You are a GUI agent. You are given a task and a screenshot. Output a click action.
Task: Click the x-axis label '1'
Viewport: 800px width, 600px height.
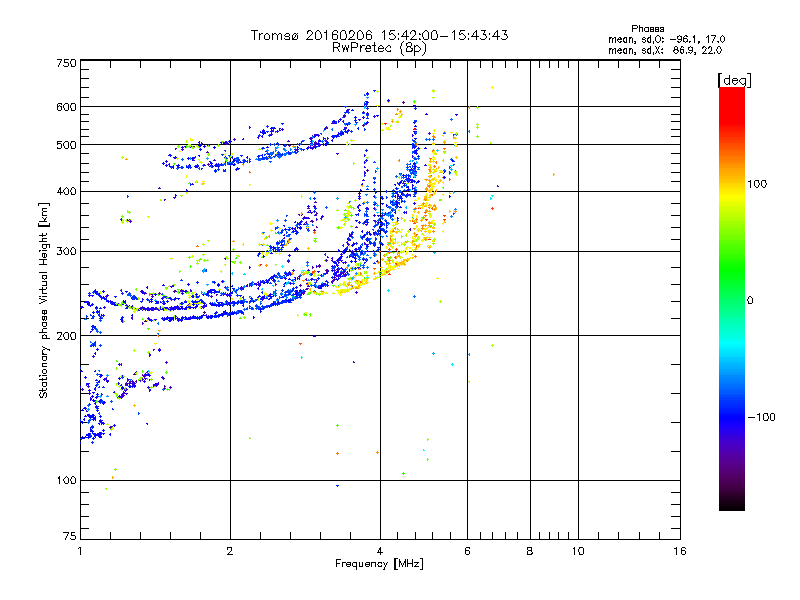(80, 551)
